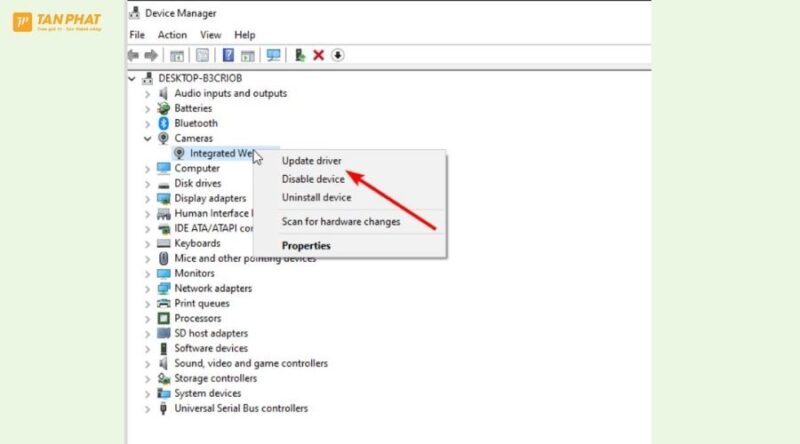
Task: Select the Processors tree item
Action: tap(198, 318)
